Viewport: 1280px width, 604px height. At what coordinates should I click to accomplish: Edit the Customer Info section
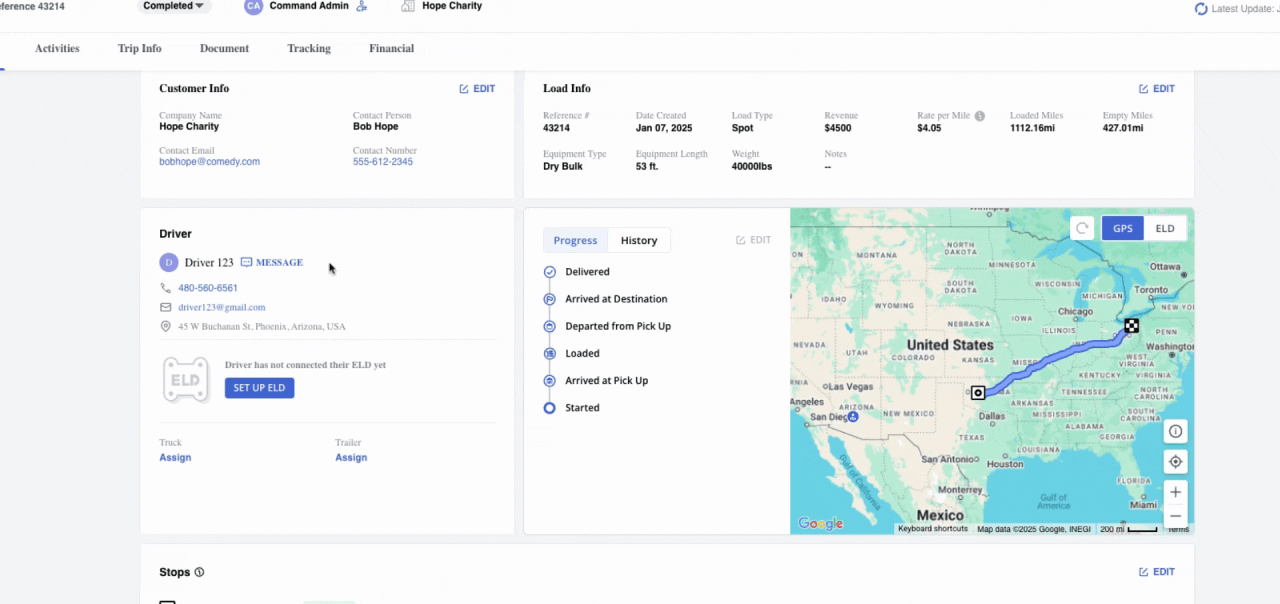click(x=477, y=89)
